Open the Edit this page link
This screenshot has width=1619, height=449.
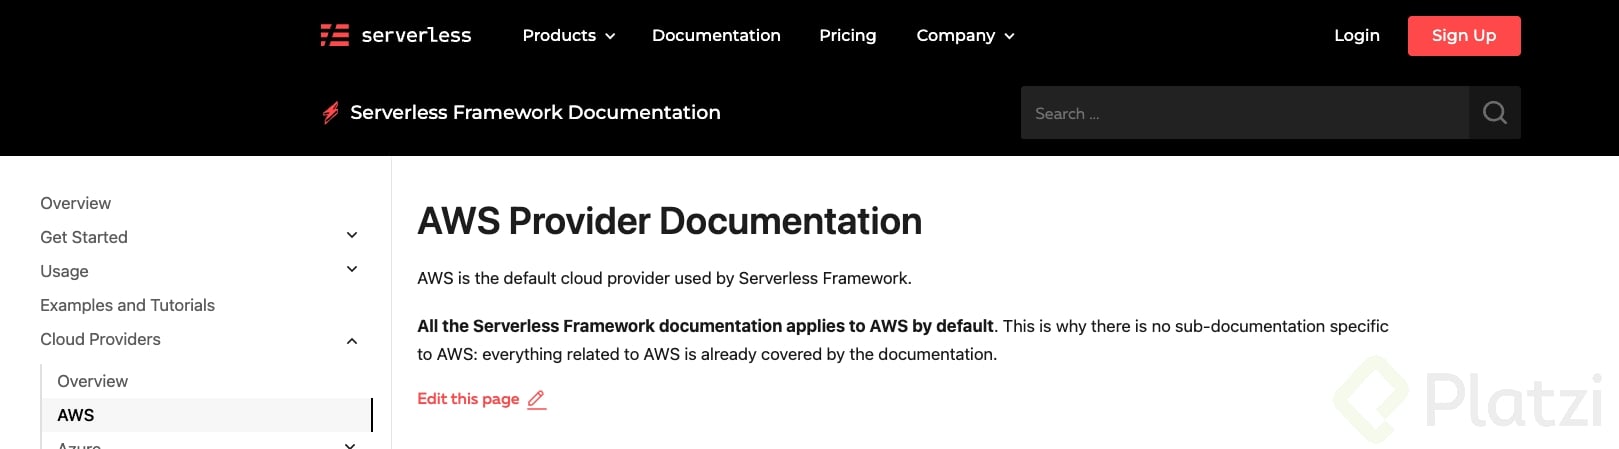[x=468, y=399]
